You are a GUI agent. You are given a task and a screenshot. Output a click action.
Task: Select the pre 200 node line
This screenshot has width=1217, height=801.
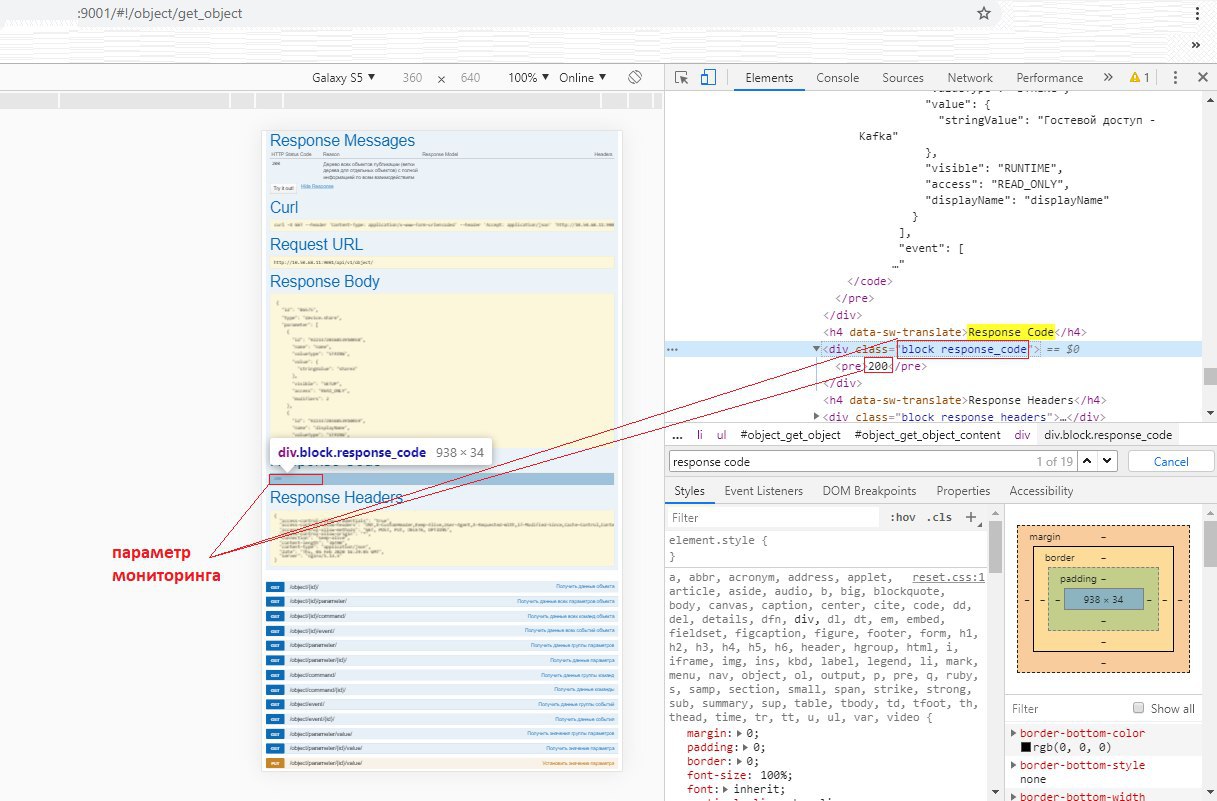pos(880,366)
